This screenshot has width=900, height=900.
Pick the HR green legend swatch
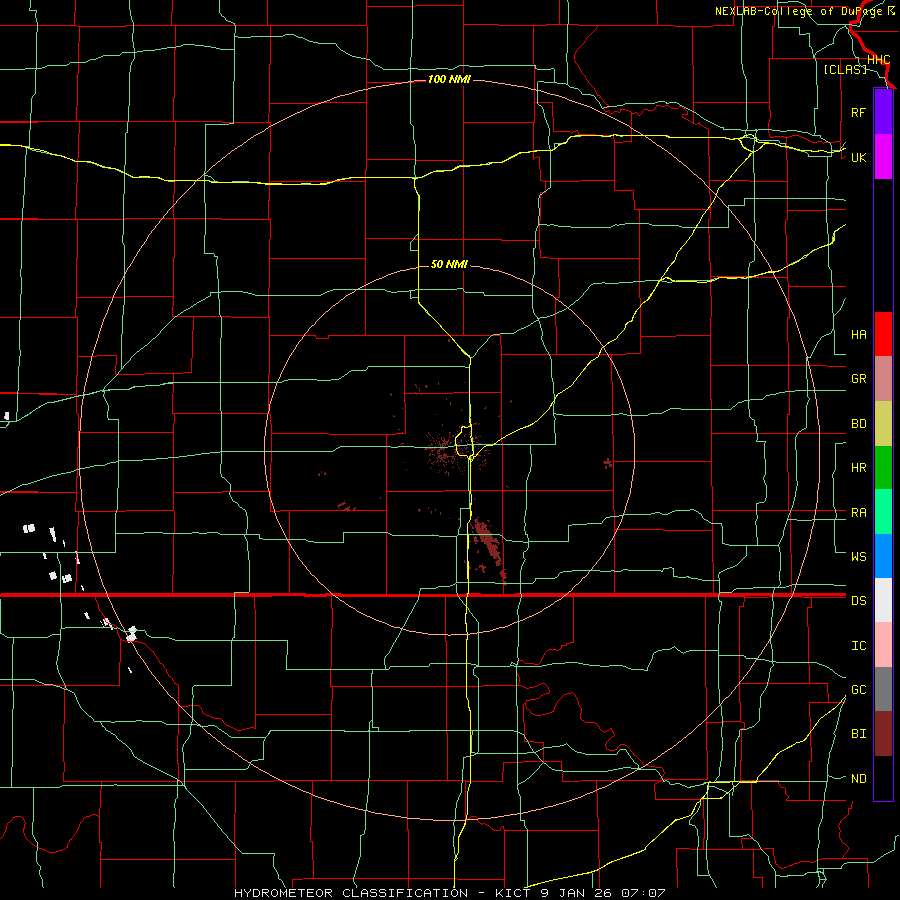point(883,468)
